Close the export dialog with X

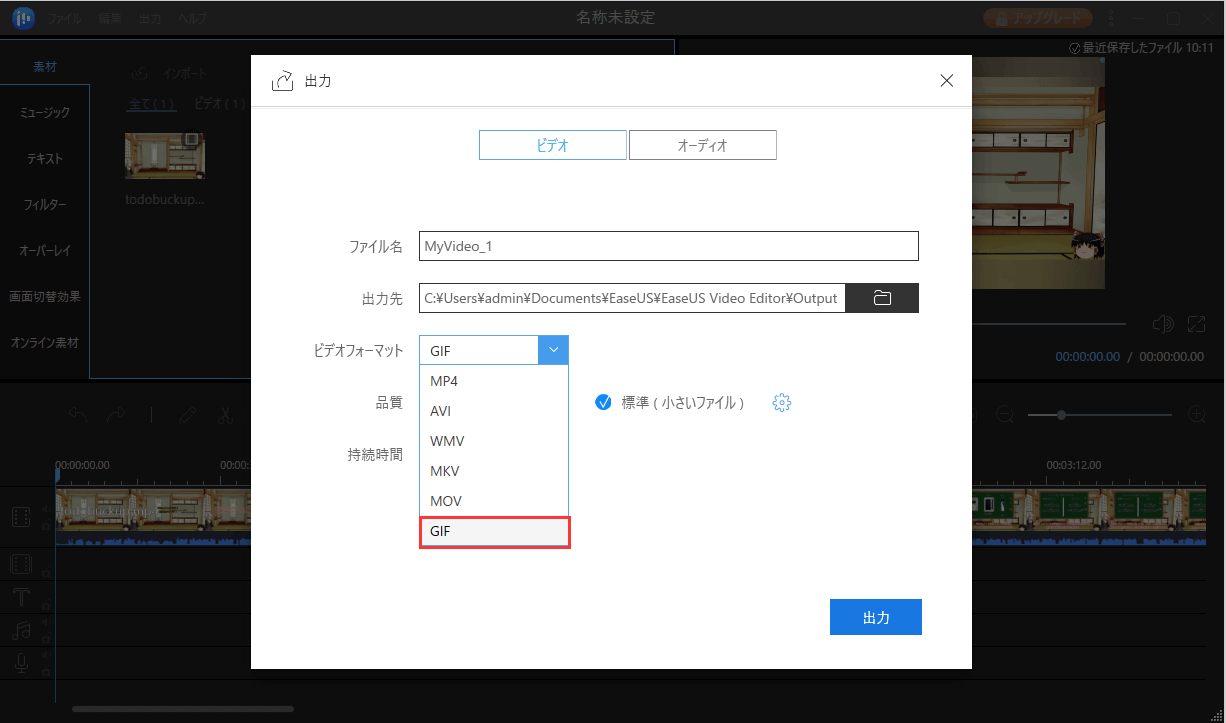pyautogui.click(x=947, y=81)
